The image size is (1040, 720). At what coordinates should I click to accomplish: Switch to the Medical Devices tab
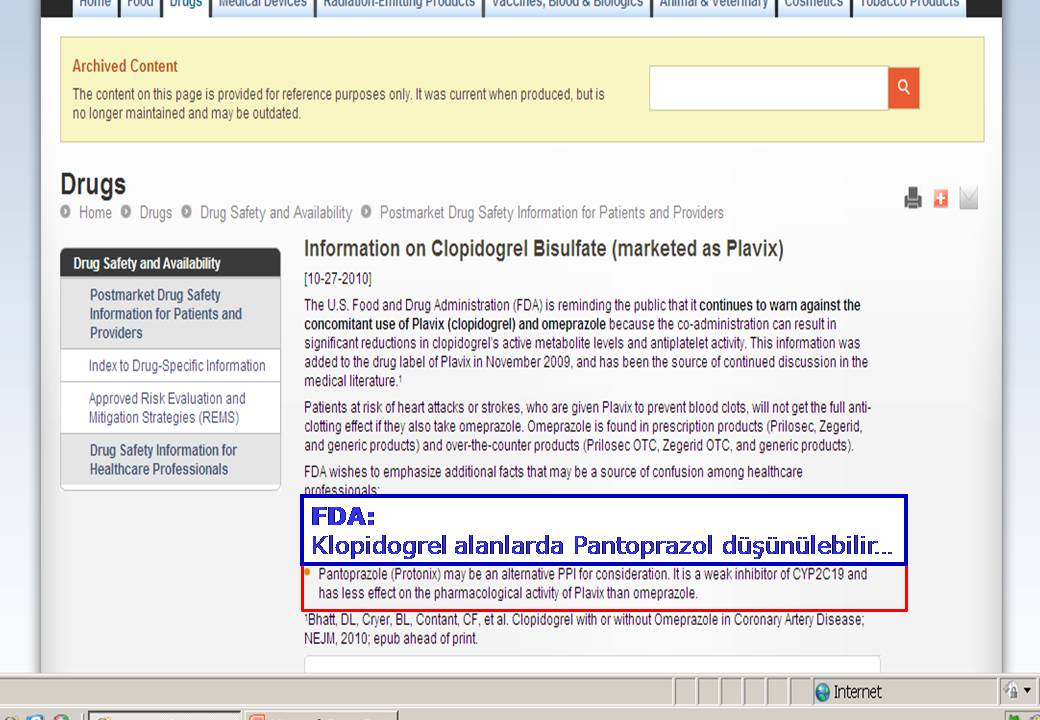(262, 5)
